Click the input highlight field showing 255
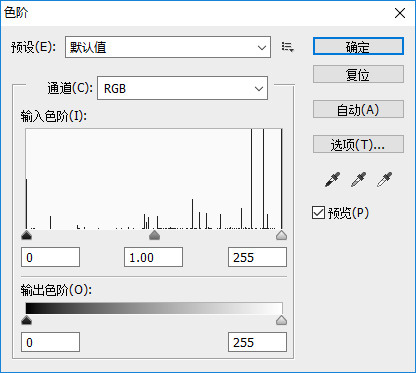This screenshot has height=373, width=416. coord(257,257)
